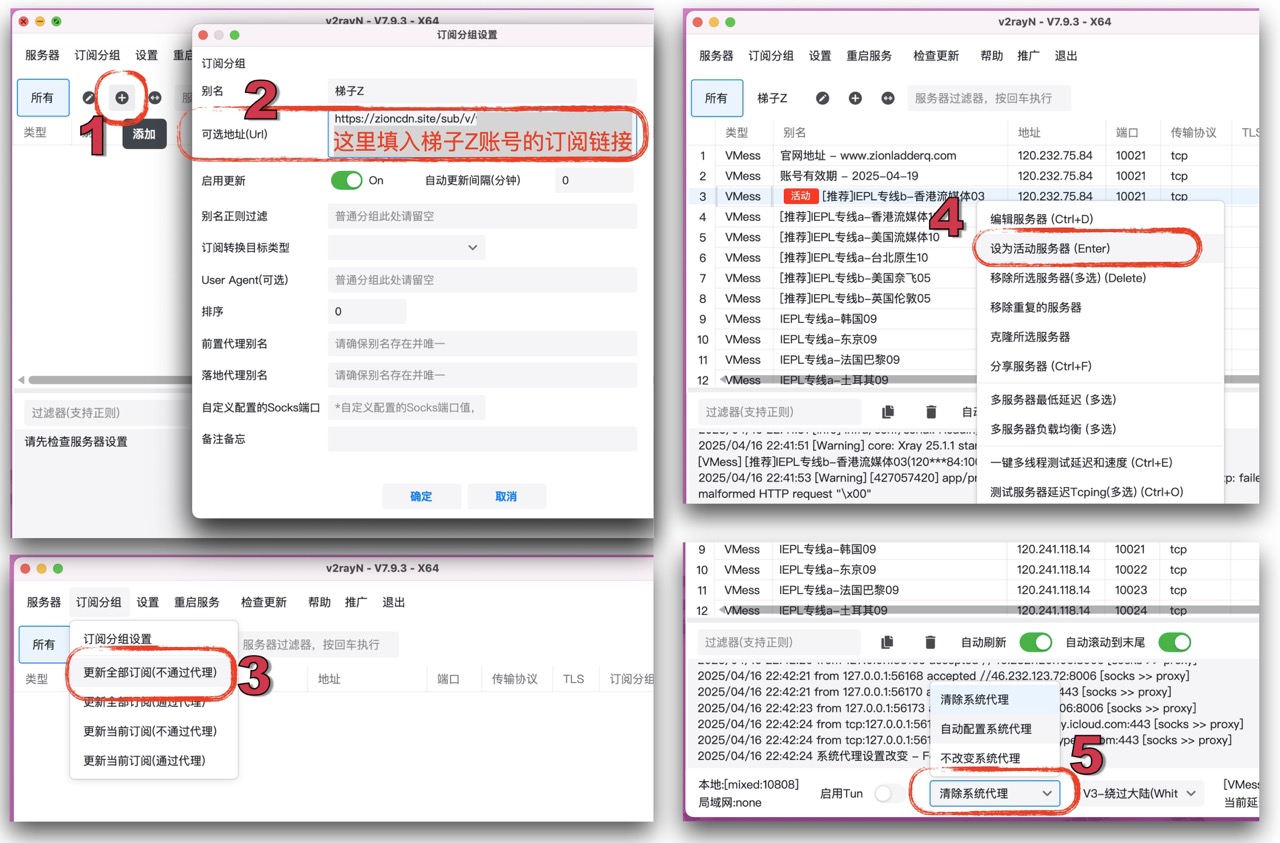Click the pencil icon circled beside number 1
Viewport: 1280px width, 843px height.
click(89, 98)
